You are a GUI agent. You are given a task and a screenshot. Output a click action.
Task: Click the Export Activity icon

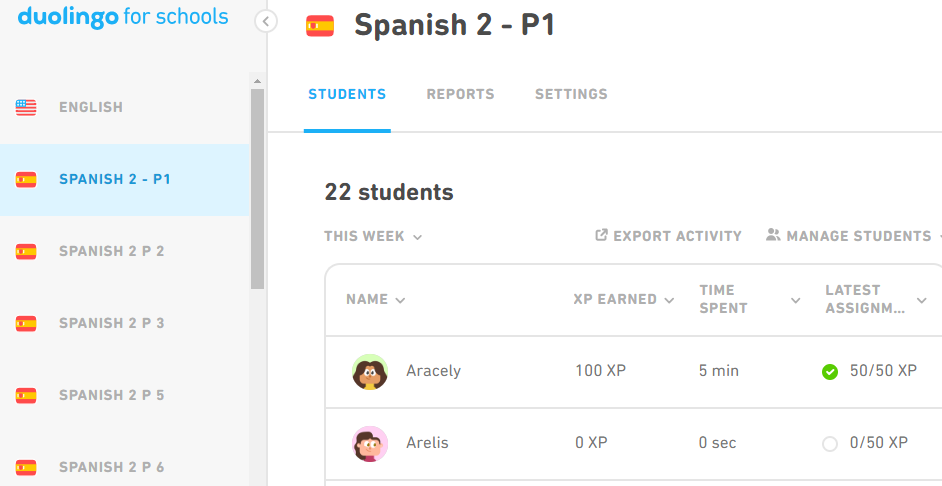point(601,235)
